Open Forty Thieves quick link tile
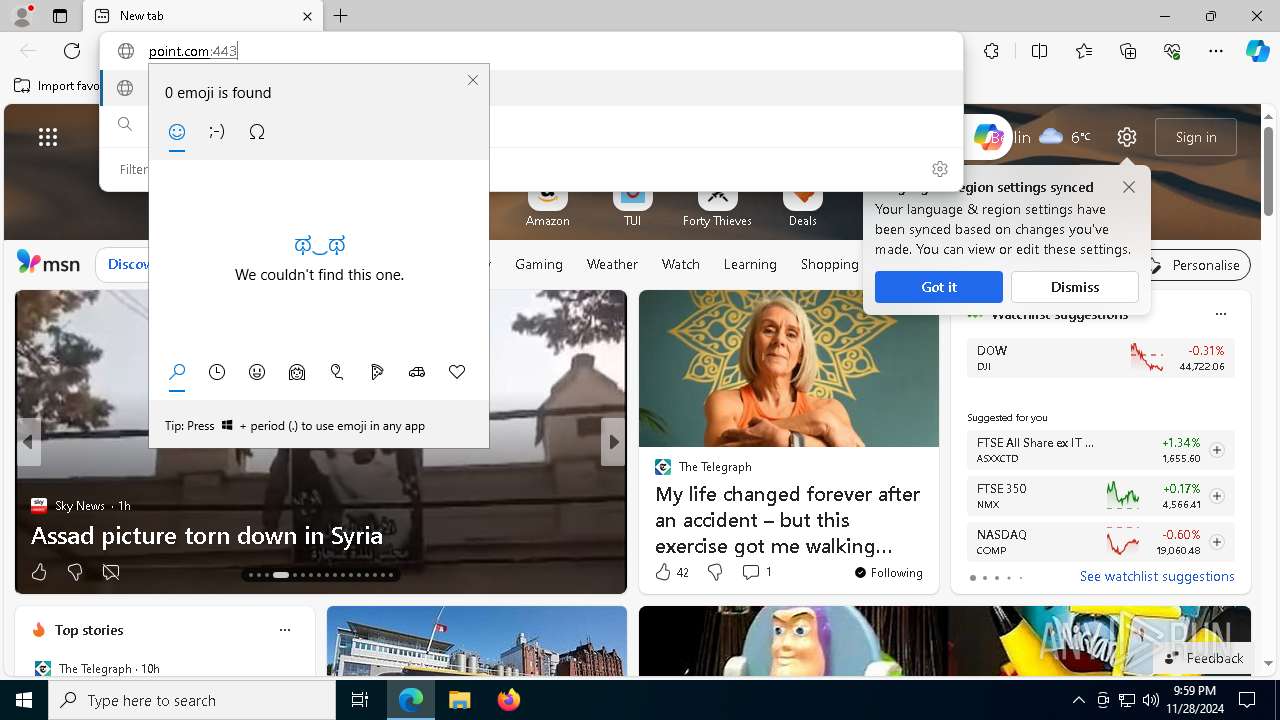The image size is (1280, 720). [717, 208]
